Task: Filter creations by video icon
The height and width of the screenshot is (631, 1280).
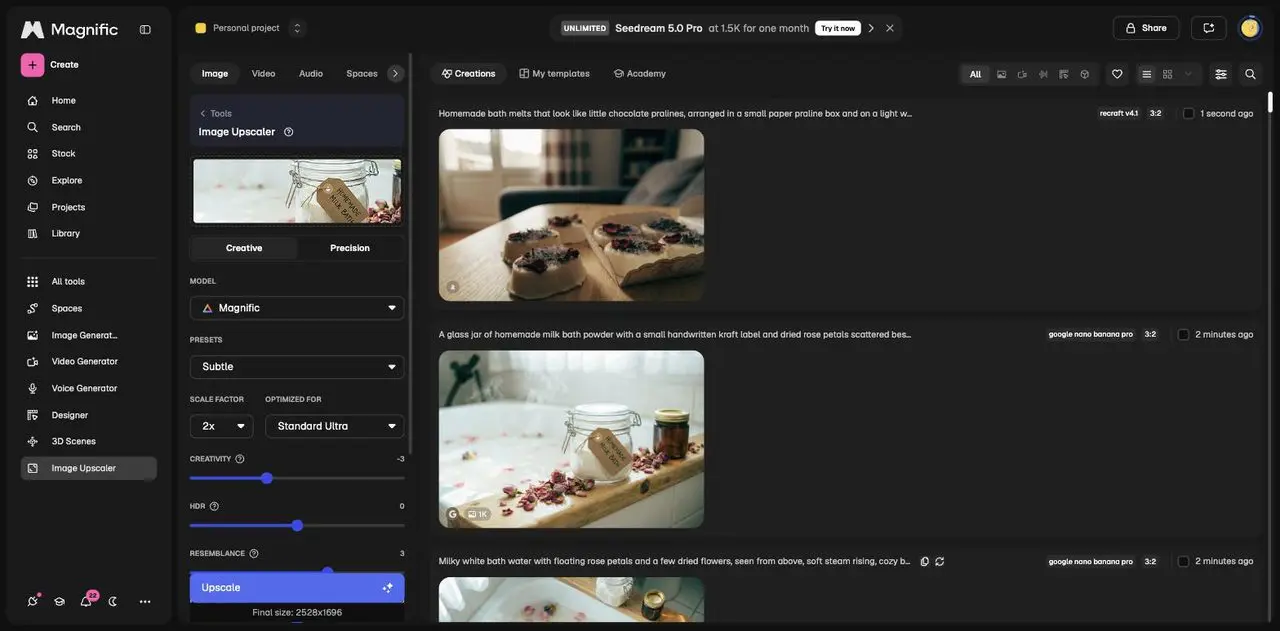Action: pyautogui.click(x=1022, y=74)
